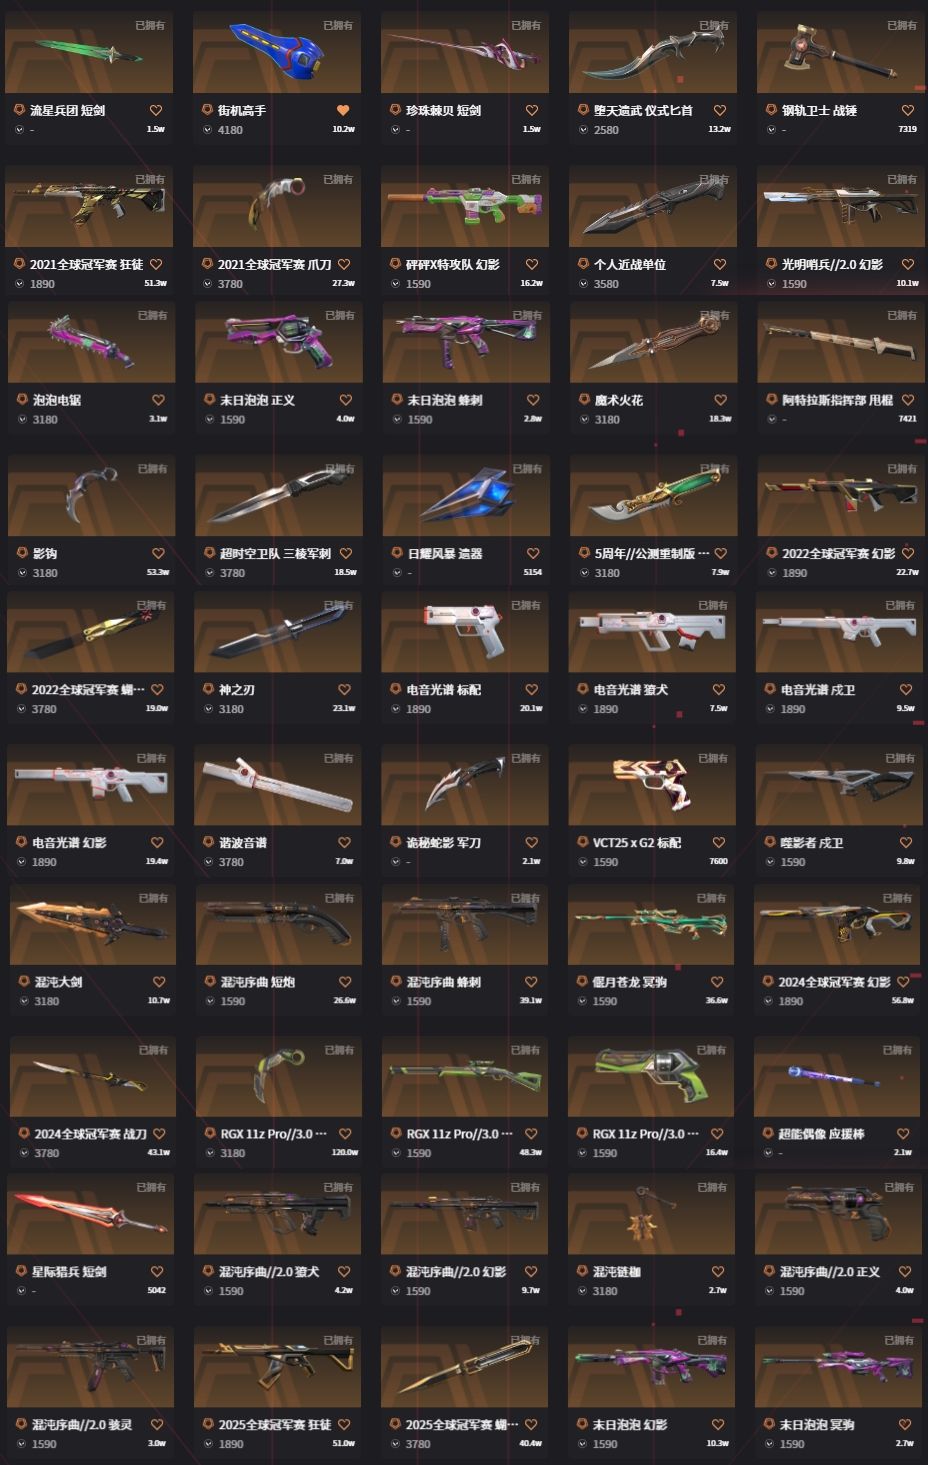Open the 个人近战单位 knife thumbnail
Screen dimensions: 928x1465
coord(651,206)
